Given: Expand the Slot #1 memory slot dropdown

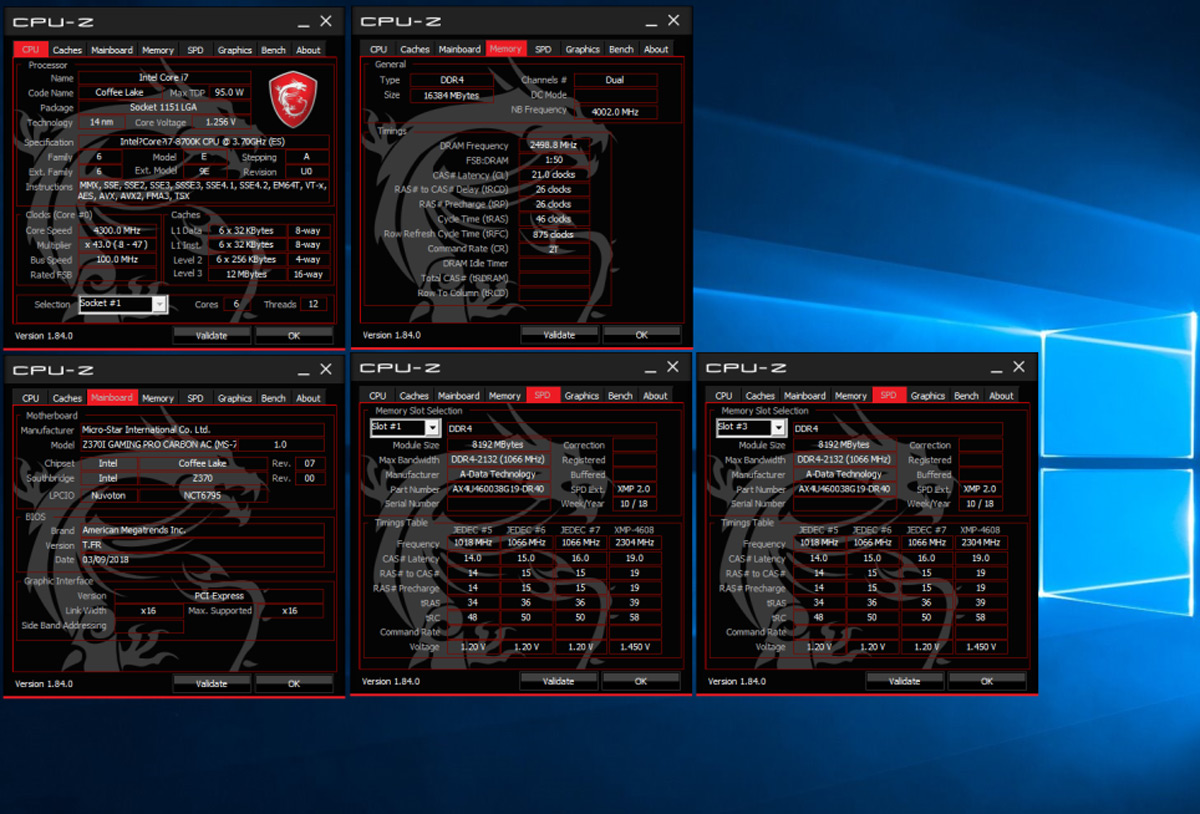Looking at the screenshot, I should pos(432,428).
